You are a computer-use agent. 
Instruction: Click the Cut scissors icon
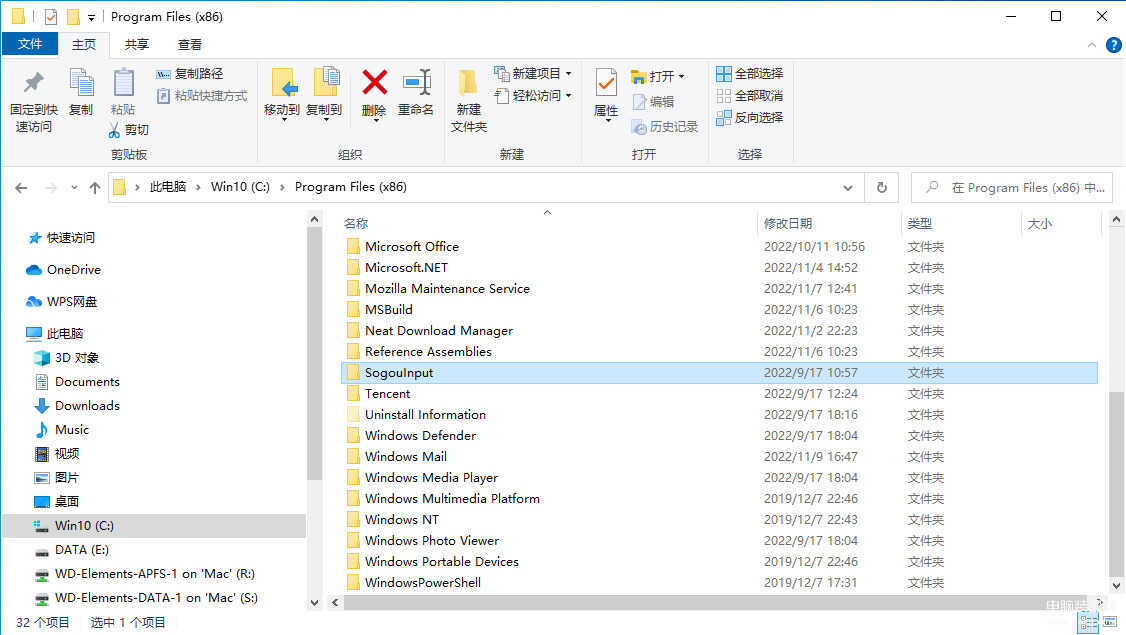tap(114, 130)
